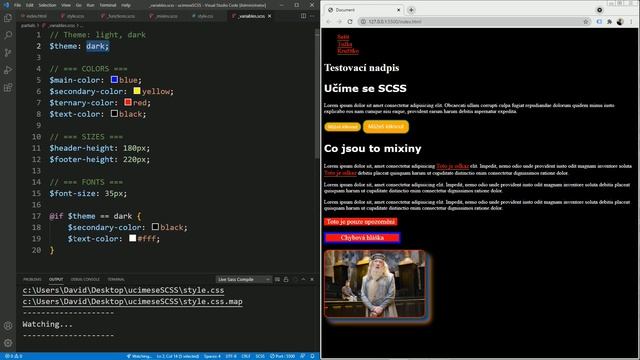The image size is (640, 360).
Task: Open the Search view in the activity bar
Action: pos(8,35)
